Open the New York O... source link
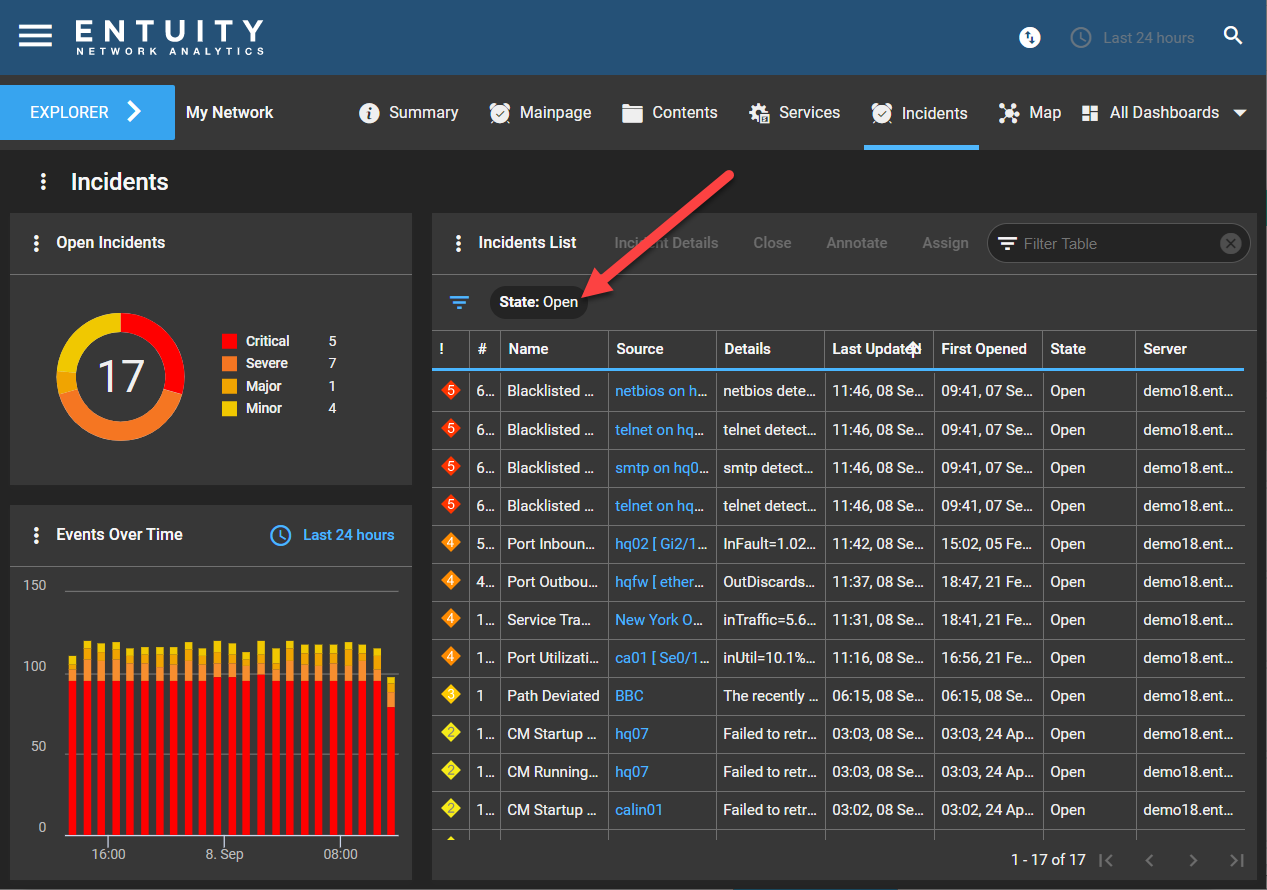Screen dimensions: 1267x890 click(659, 619)
